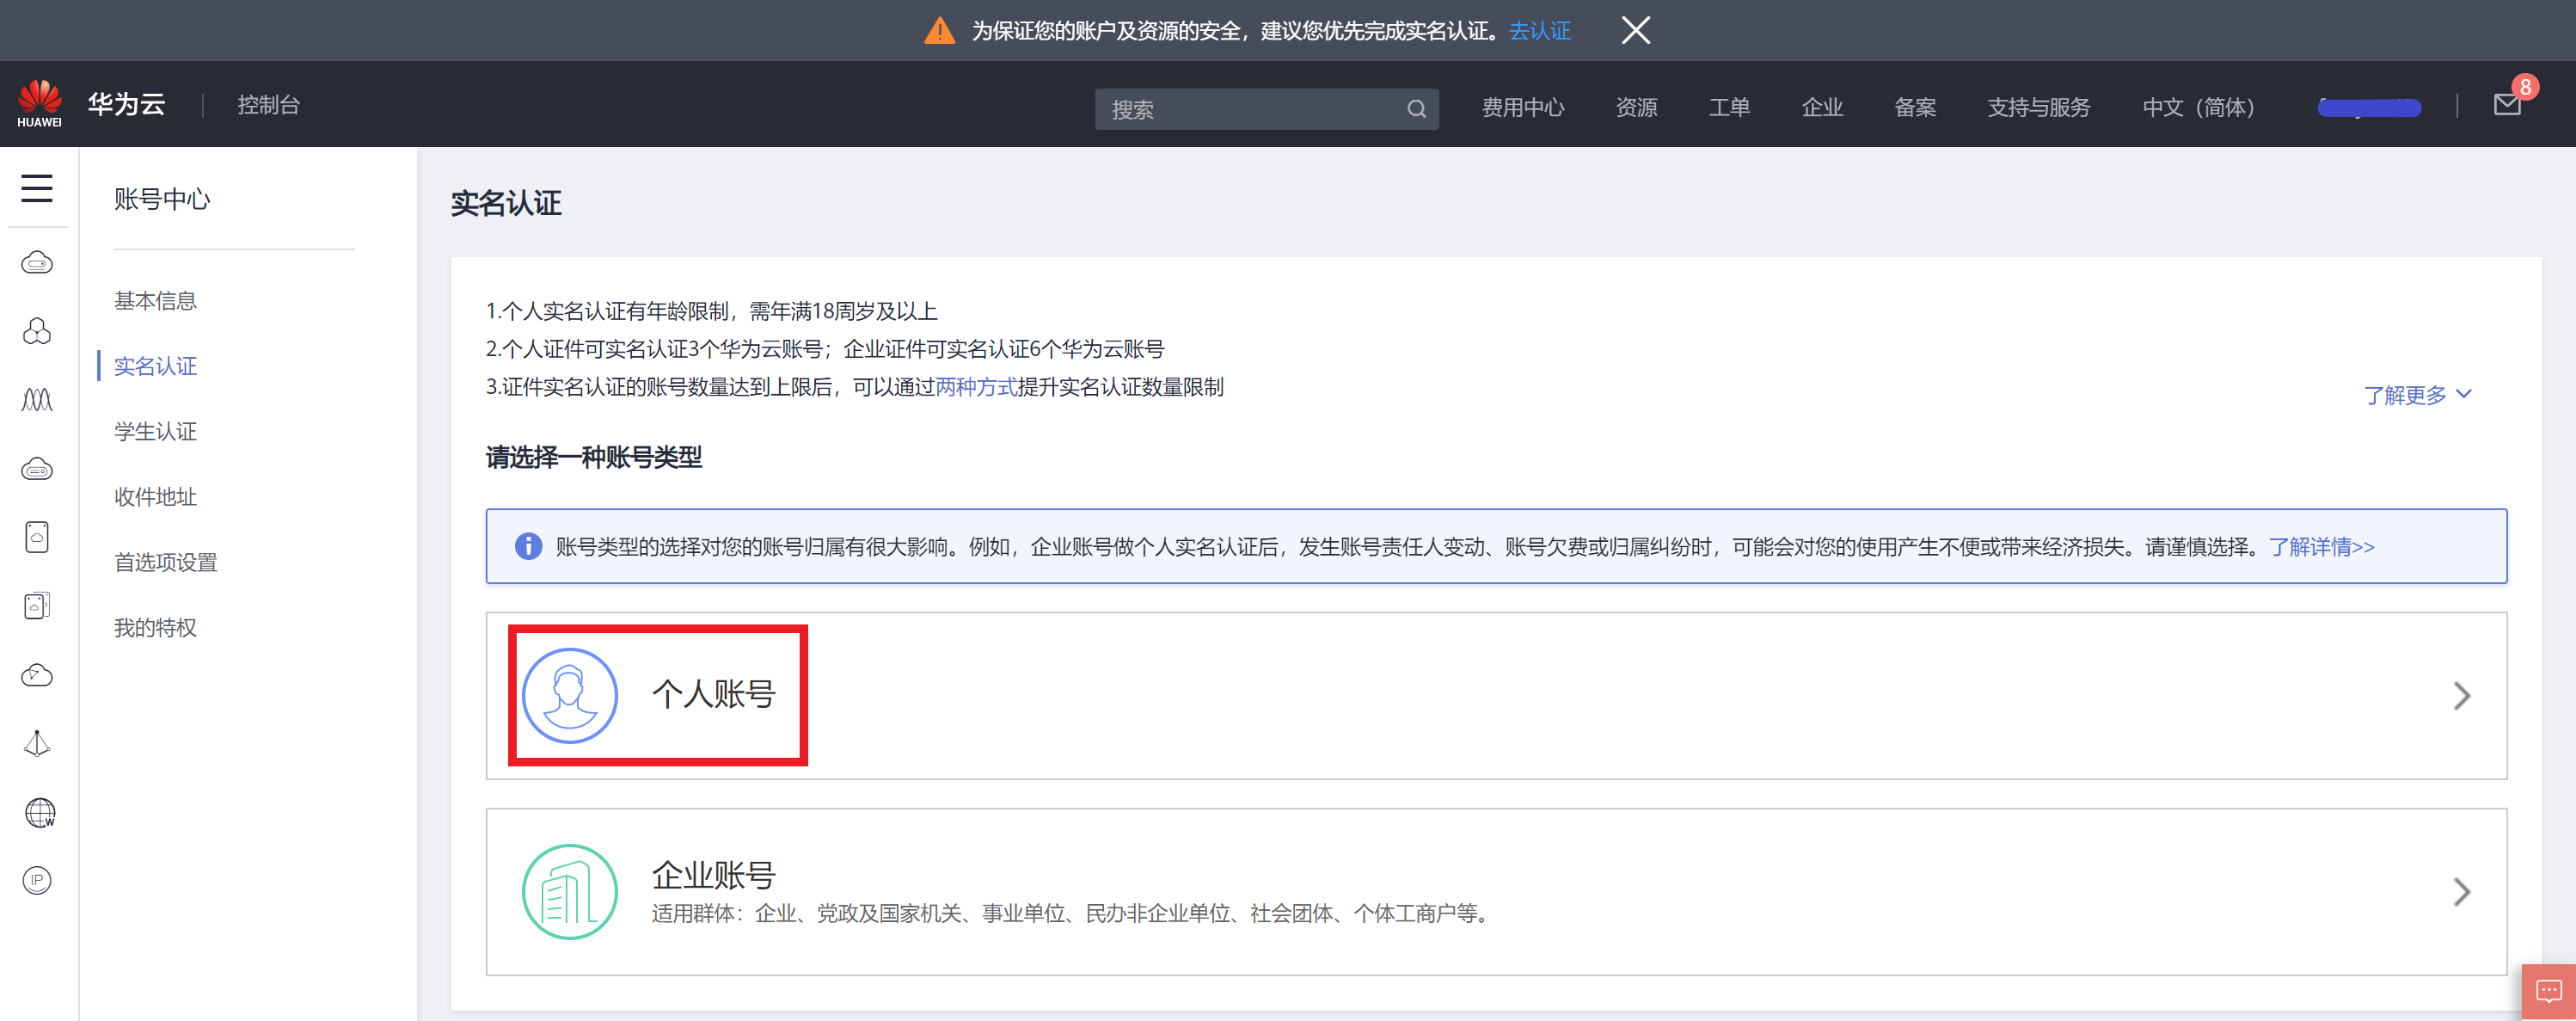Click the search magnifier icon
2576x1021 pixels.
1416,109
